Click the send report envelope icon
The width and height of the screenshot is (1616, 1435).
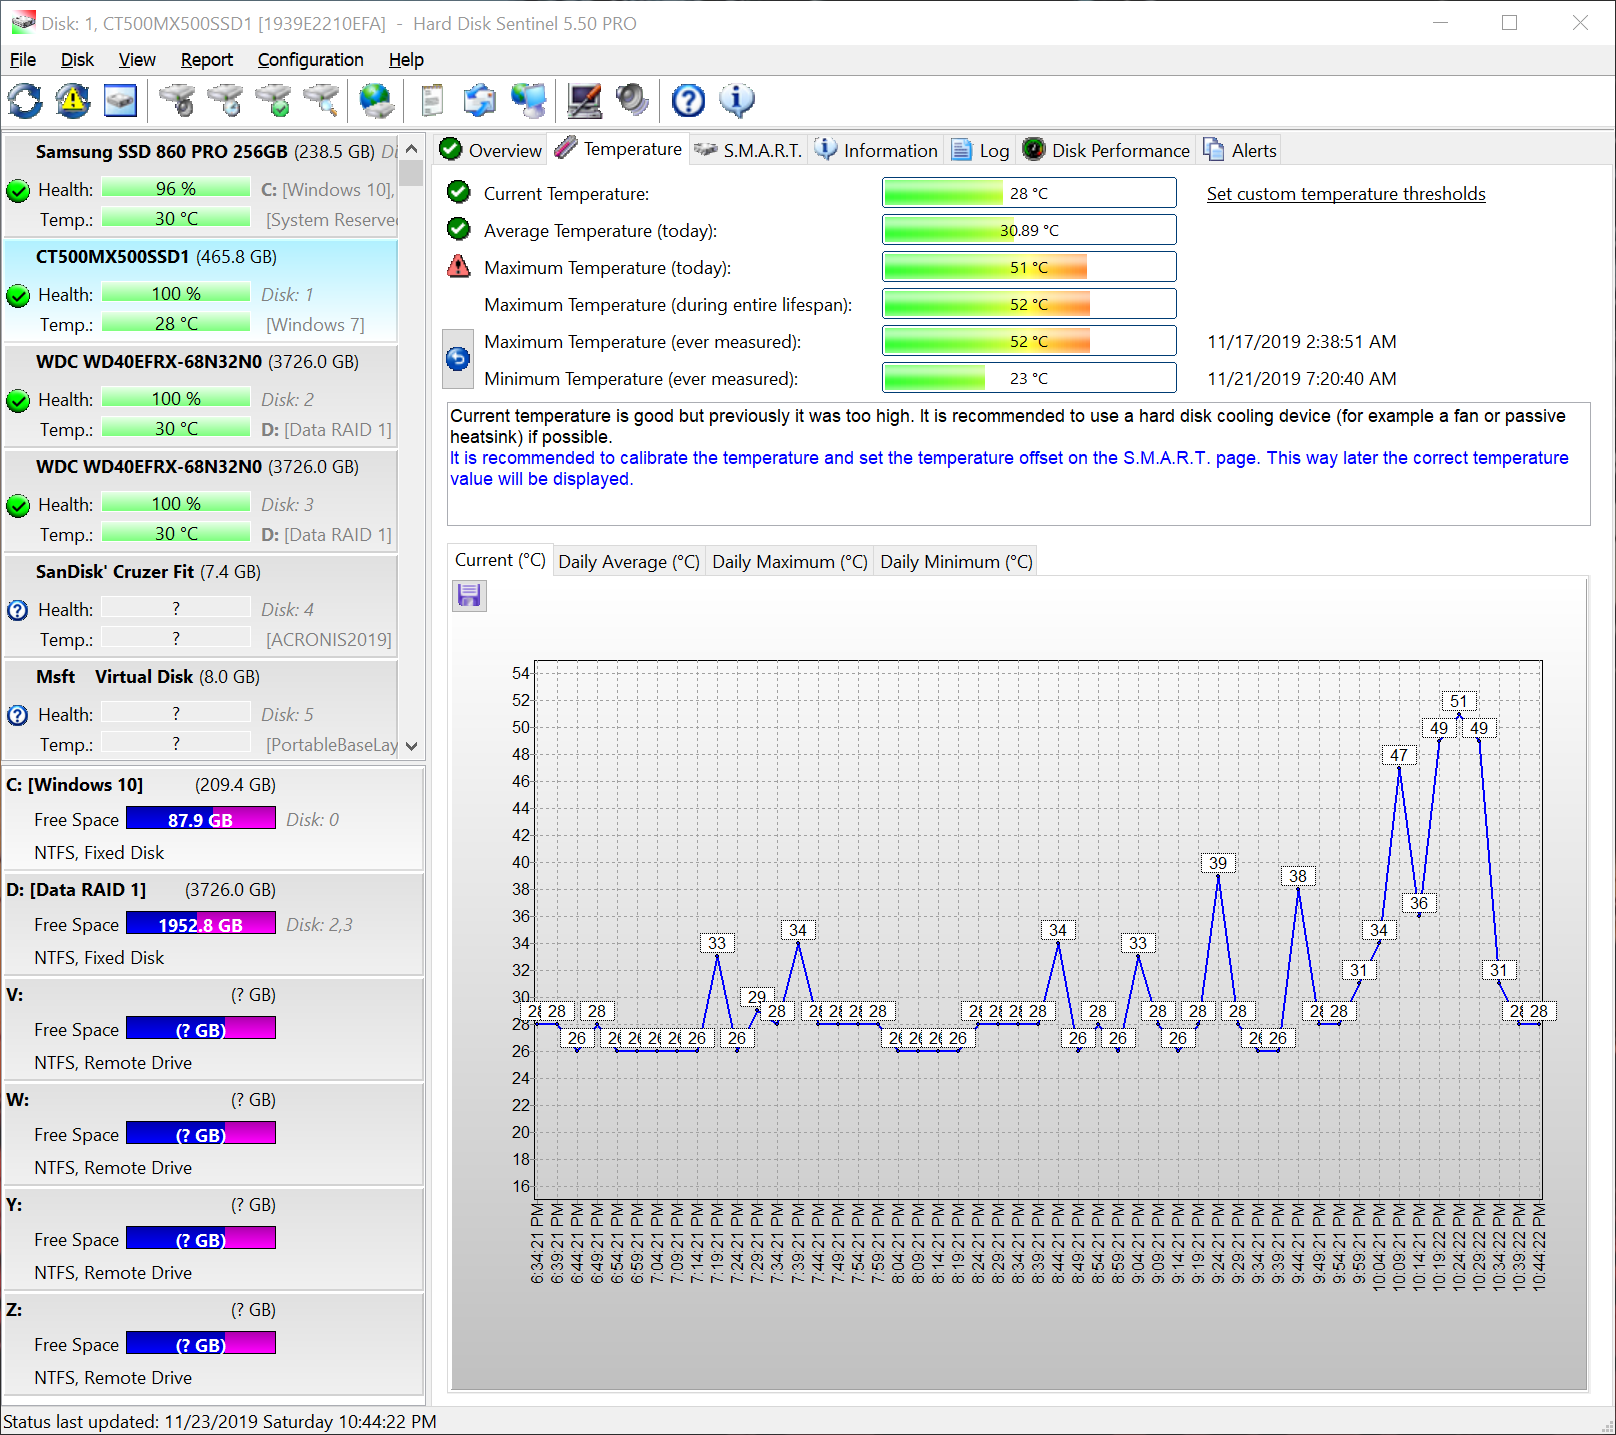tap(480, 100)
